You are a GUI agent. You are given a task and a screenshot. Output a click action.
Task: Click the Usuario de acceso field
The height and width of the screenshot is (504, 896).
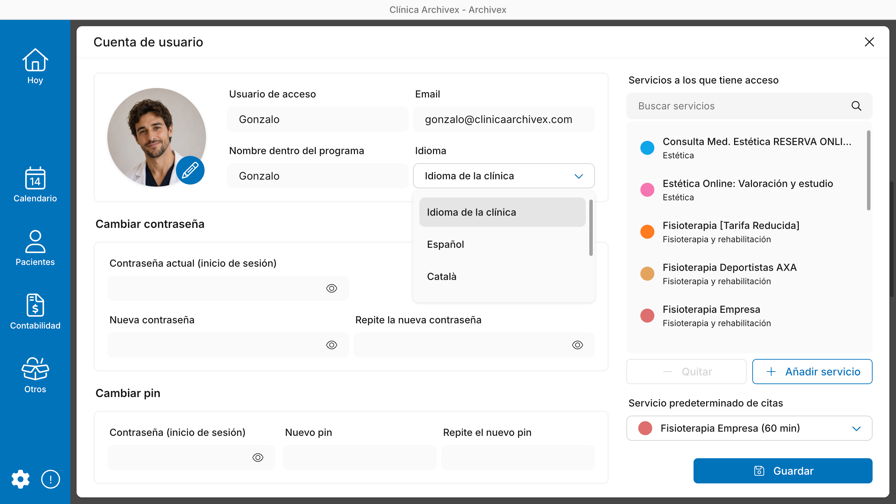click(x=318, y=119)
